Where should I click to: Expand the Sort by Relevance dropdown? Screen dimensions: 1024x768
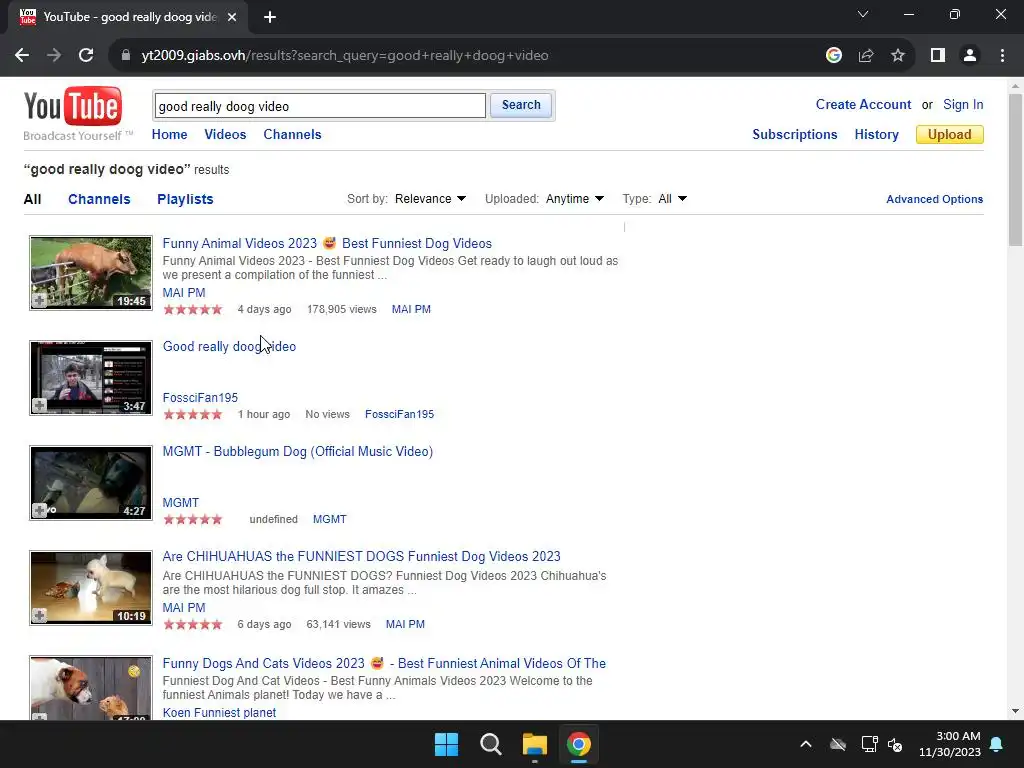[430, 199]
